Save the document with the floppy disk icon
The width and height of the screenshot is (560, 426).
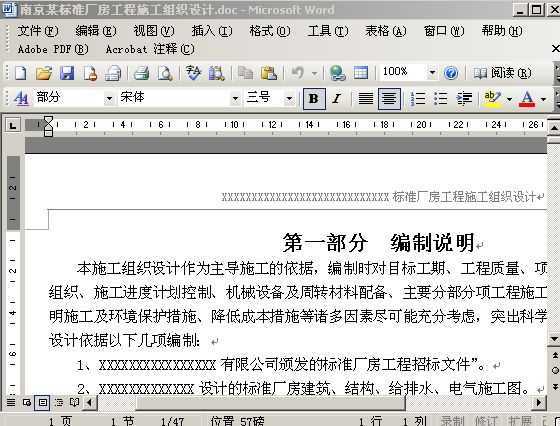pyautogui.click(x=67, y=73)
